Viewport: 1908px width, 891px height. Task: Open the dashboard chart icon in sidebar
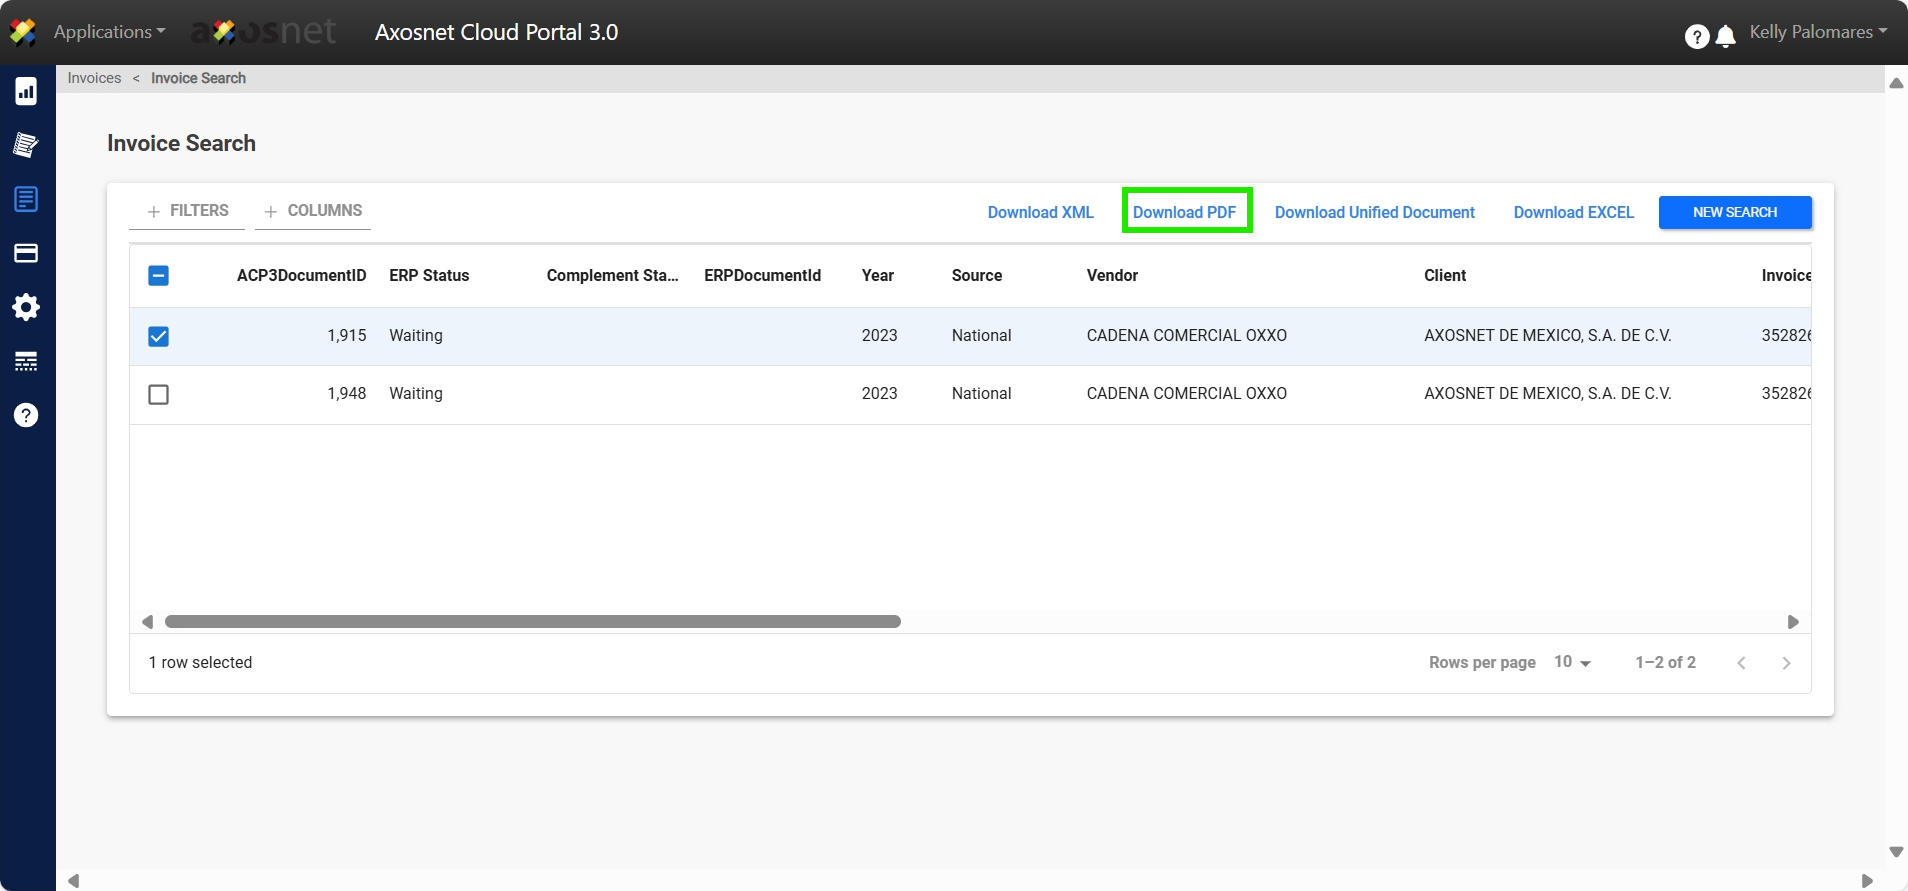click(26, 92)
